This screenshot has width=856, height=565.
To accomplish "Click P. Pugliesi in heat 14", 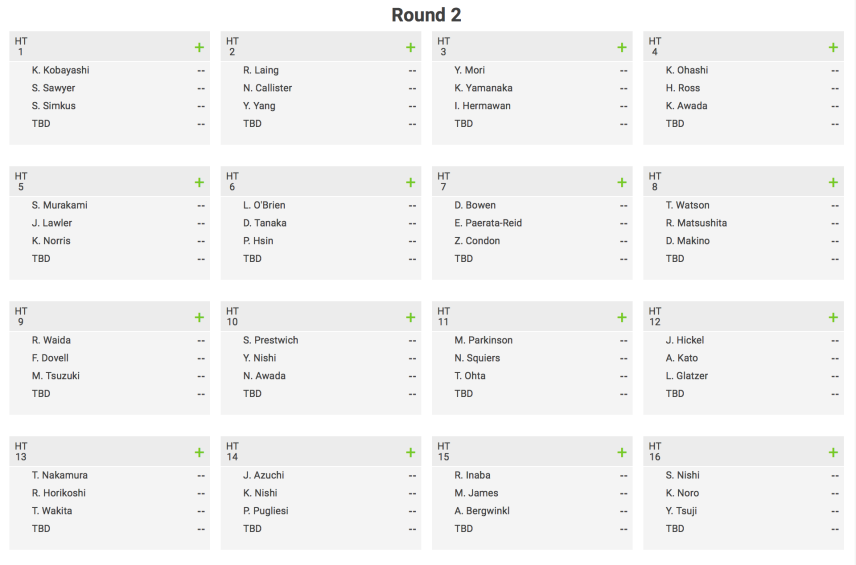I will (266, 510).
